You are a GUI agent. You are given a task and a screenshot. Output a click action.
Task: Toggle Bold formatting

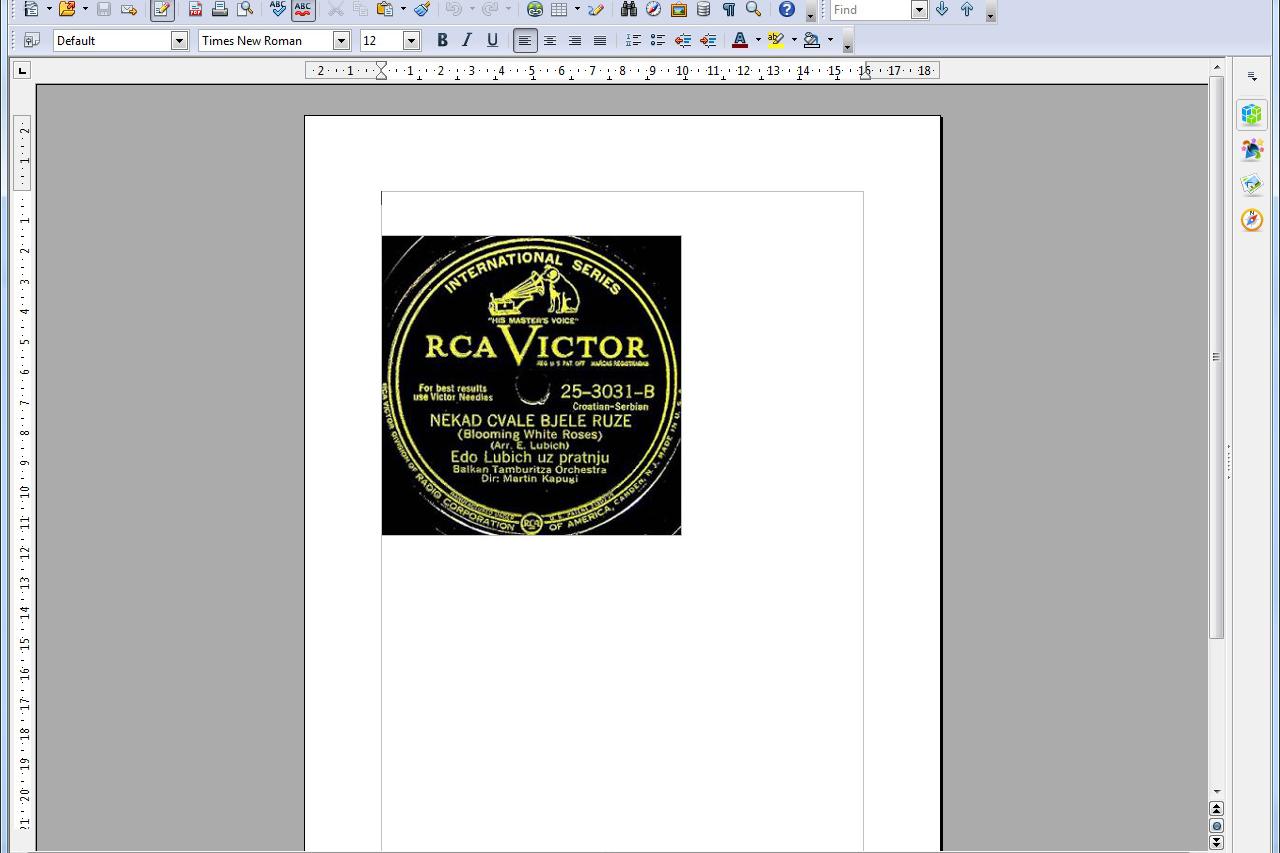(x=442, y=41)
